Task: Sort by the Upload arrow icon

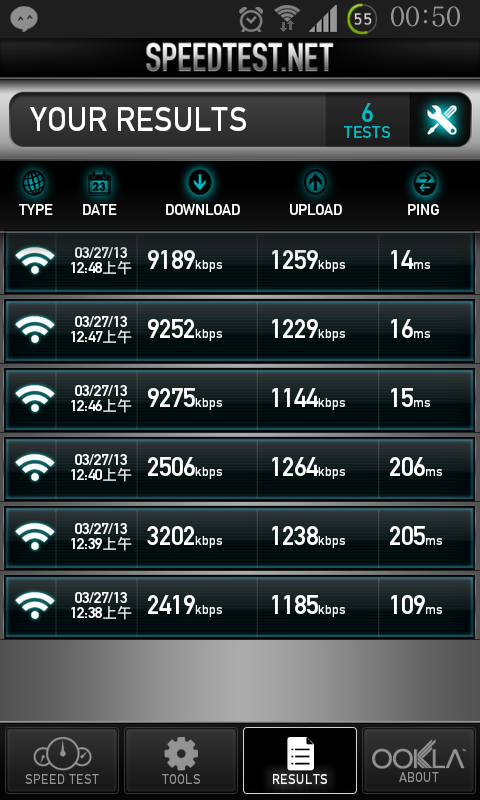Action: (315, 183)
